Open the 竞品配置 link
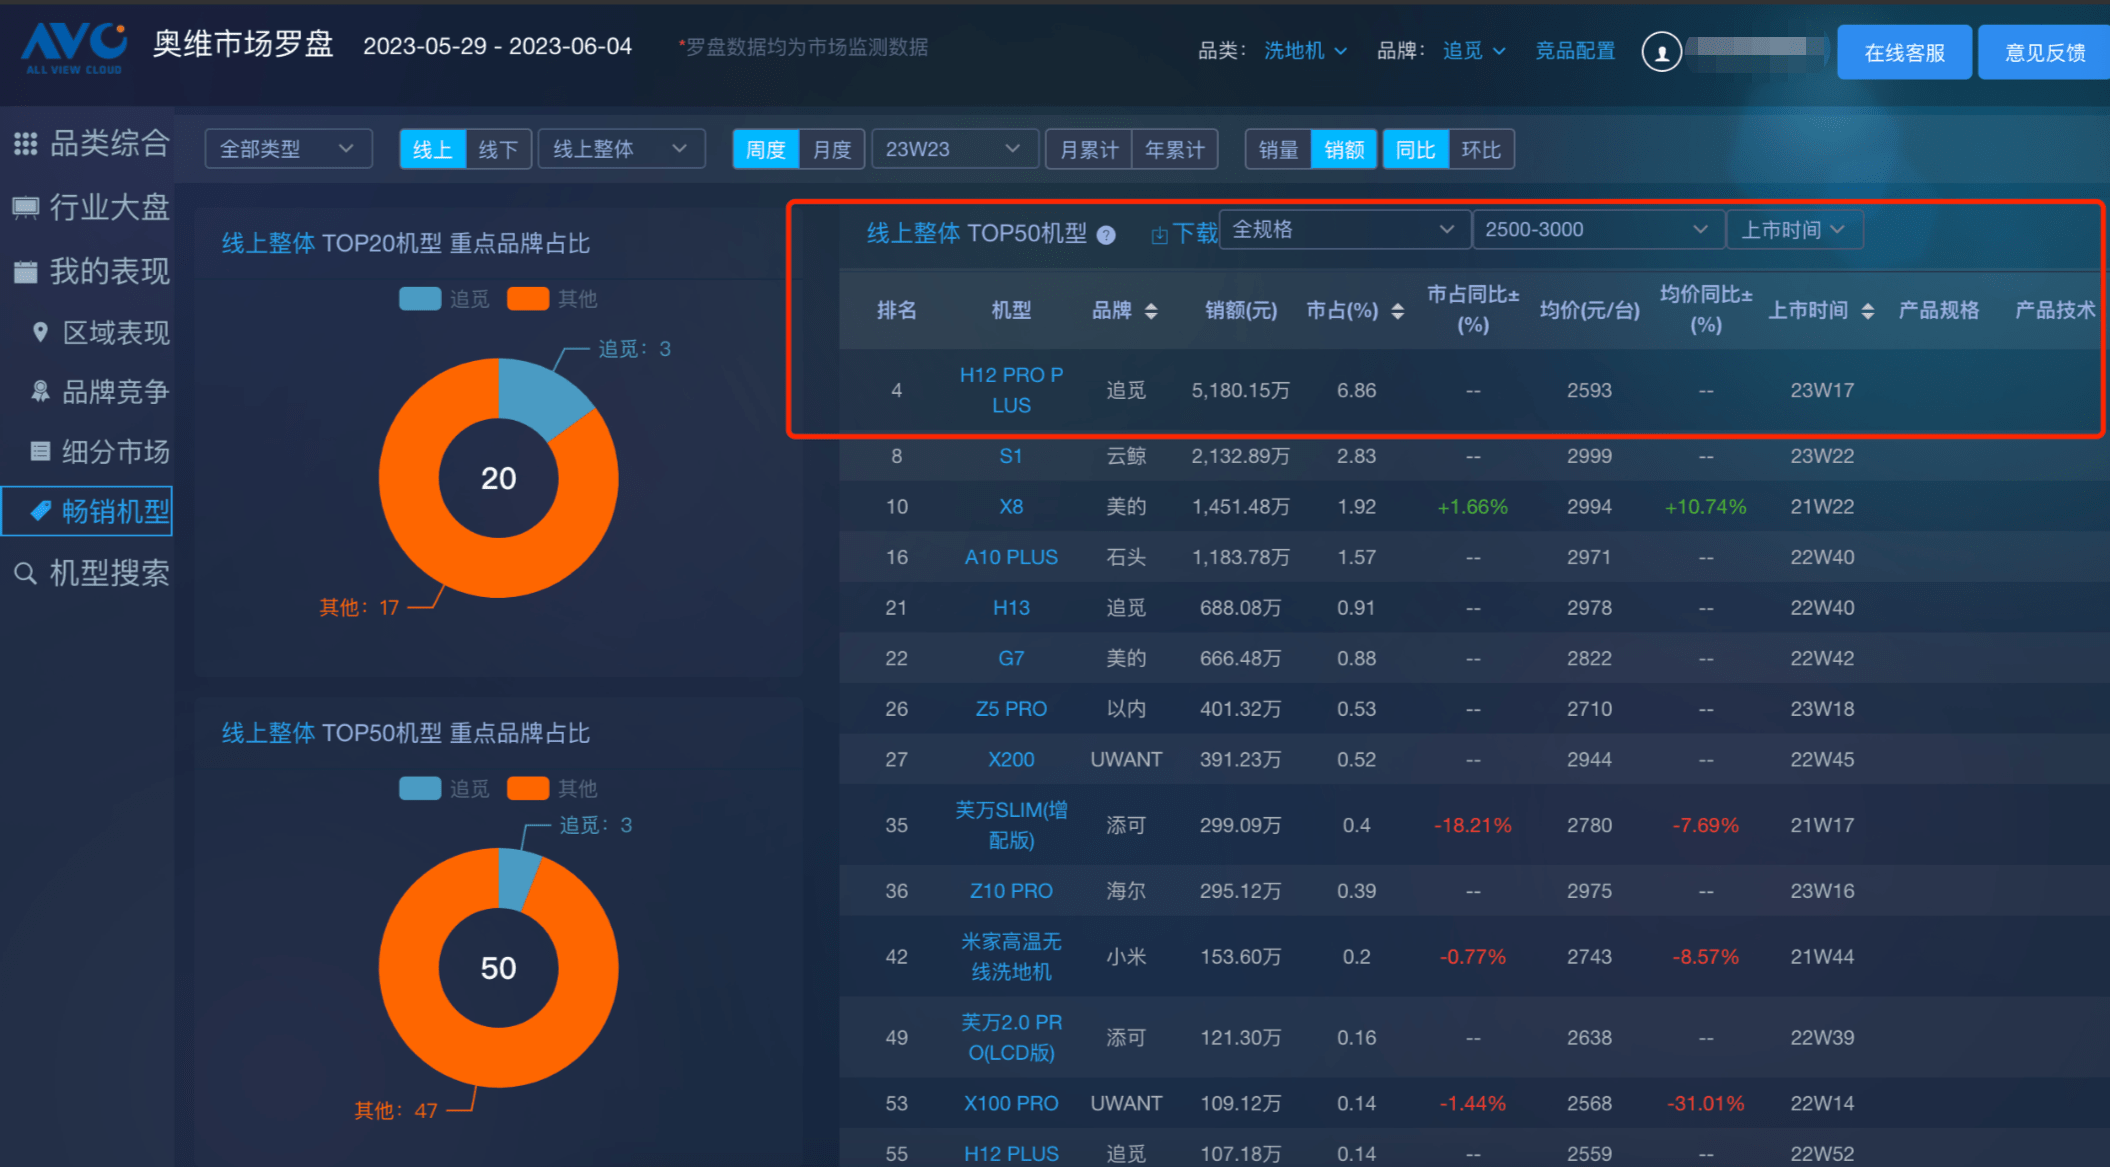The height and width of the screenshot is (1167, 2110). pos(1575,50)
